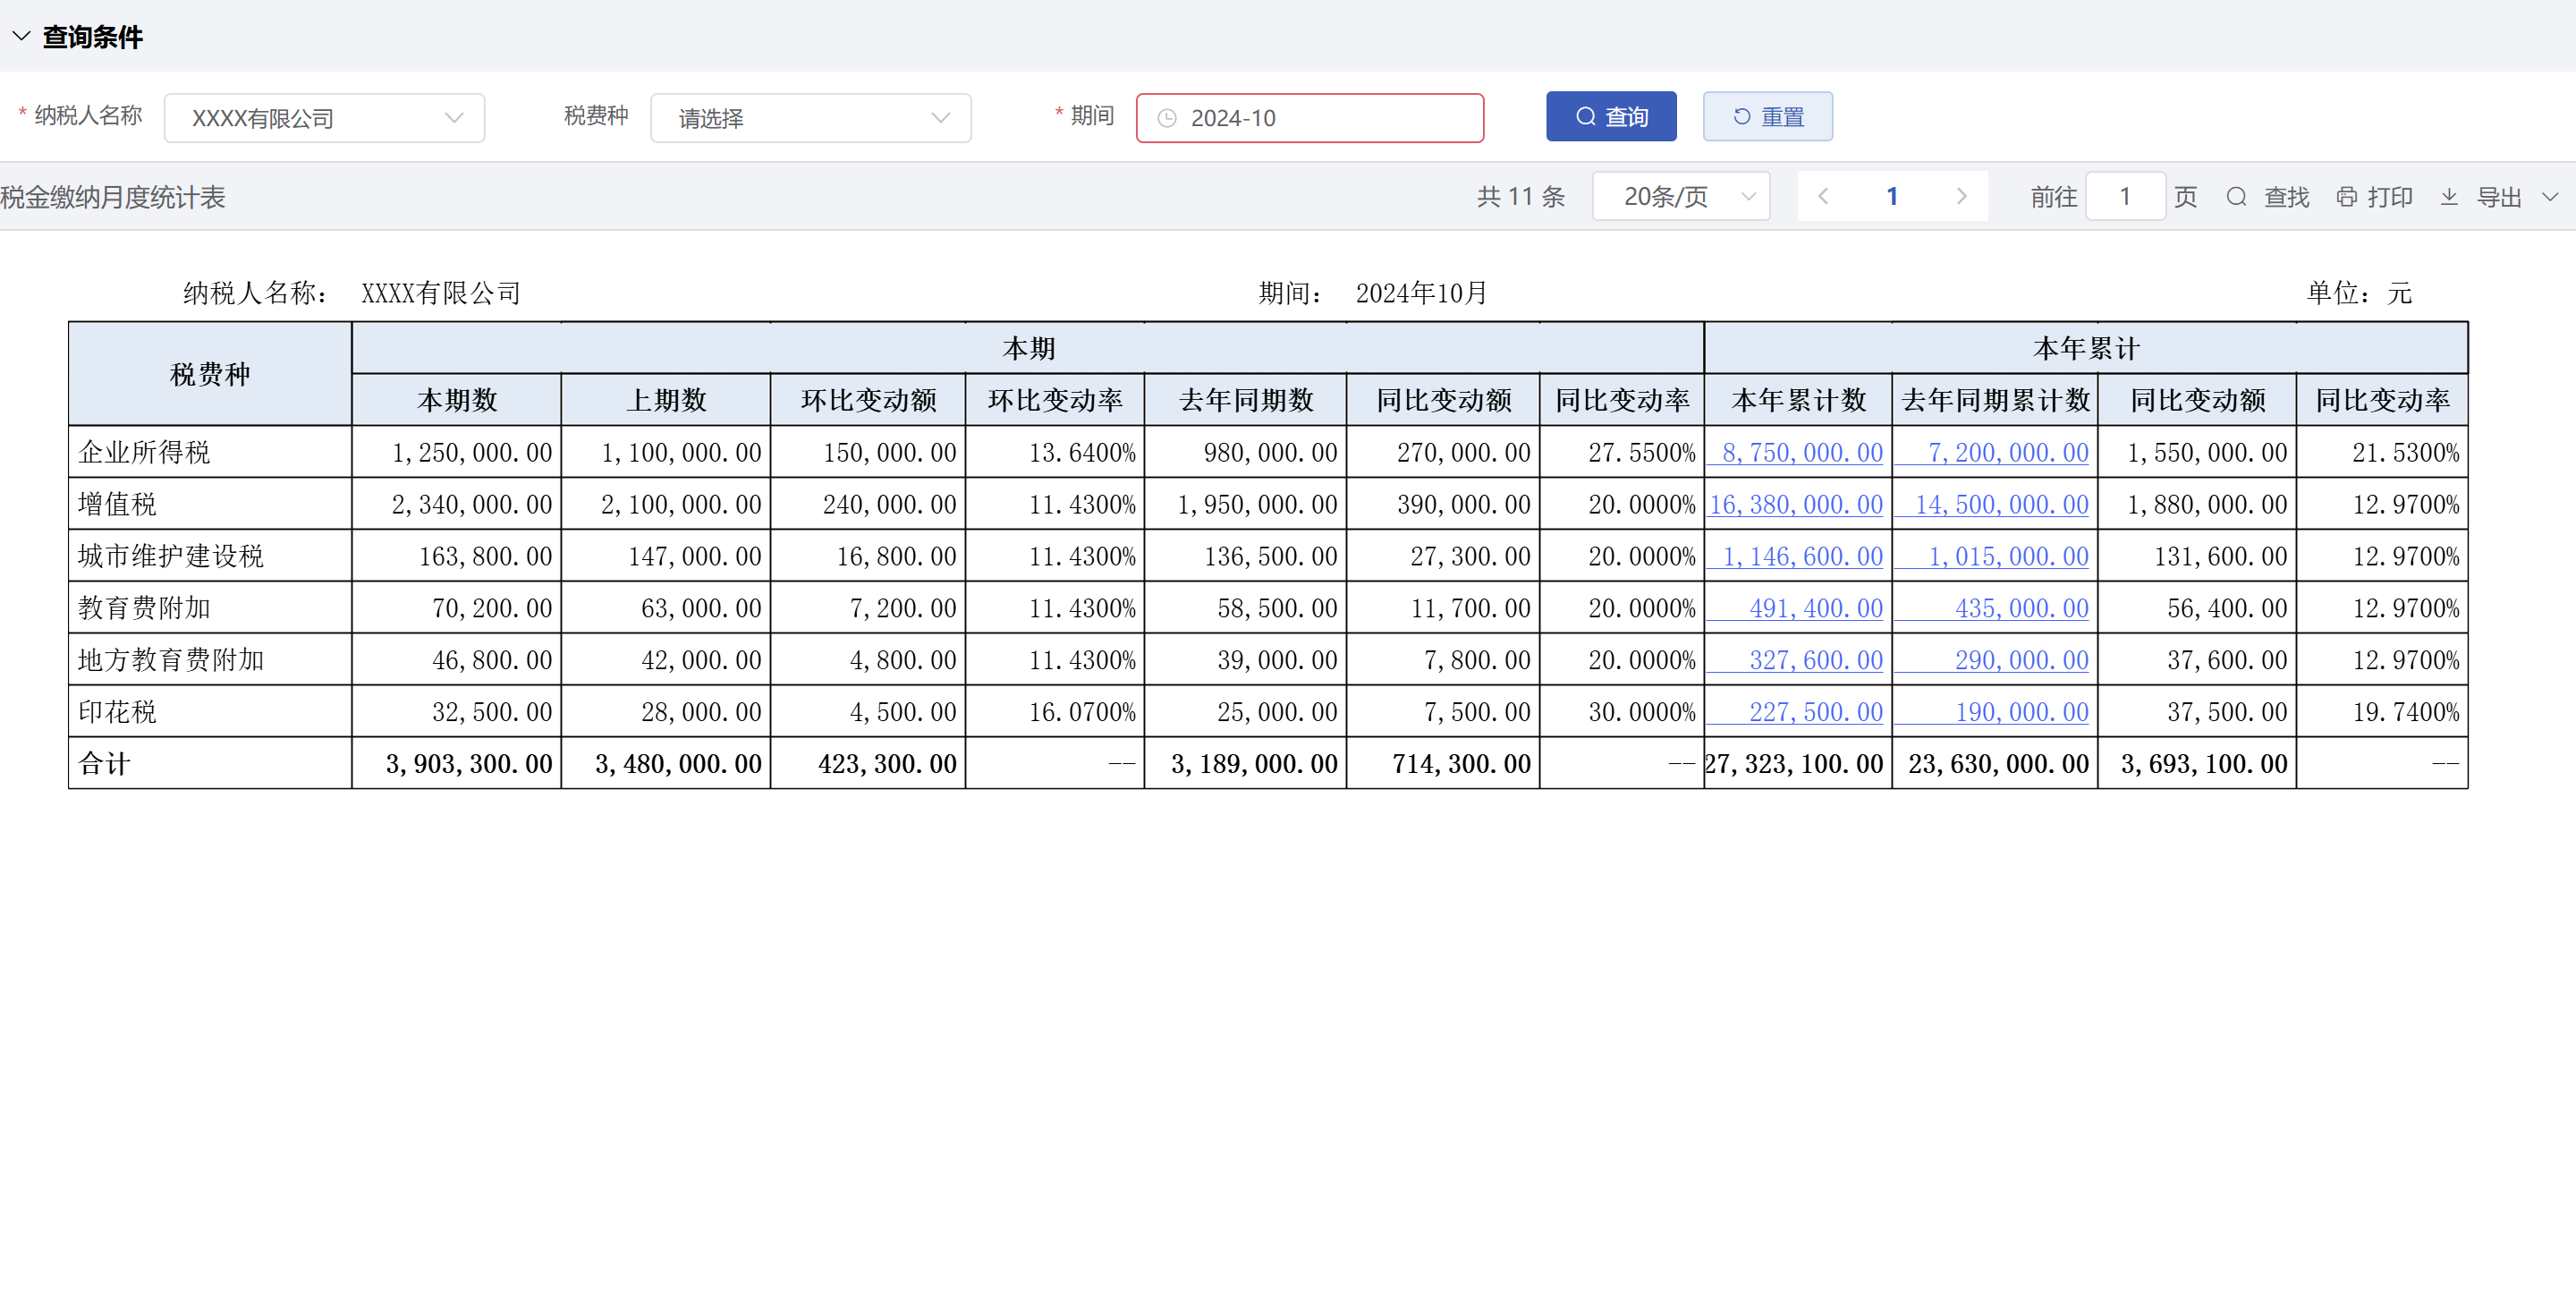Click the 企业所得税 row label
The image size is (2576, 1308).
(144, 452)
